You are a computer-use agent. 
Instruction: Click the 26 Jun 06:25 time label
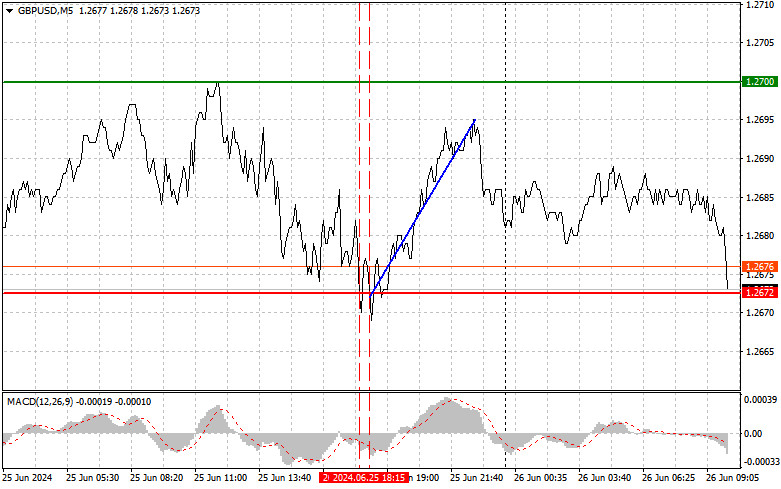point(668,478)
